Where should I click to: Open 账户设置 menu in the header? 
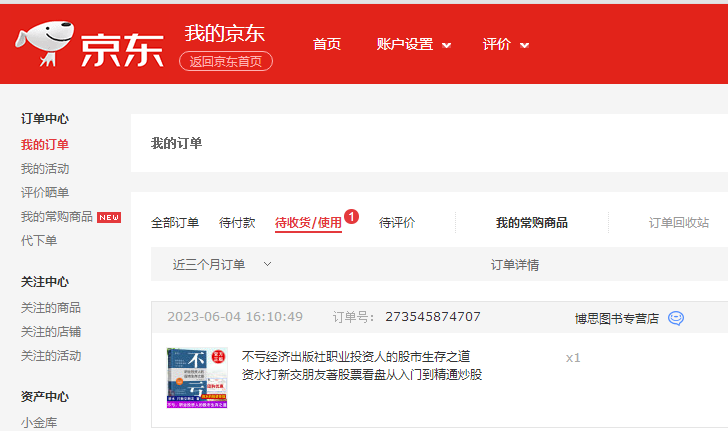click(x=405, y=44)
